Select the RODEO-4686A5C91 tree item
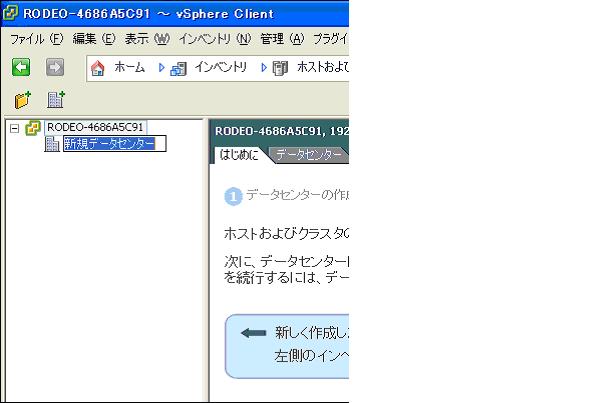 click(96, 128)
